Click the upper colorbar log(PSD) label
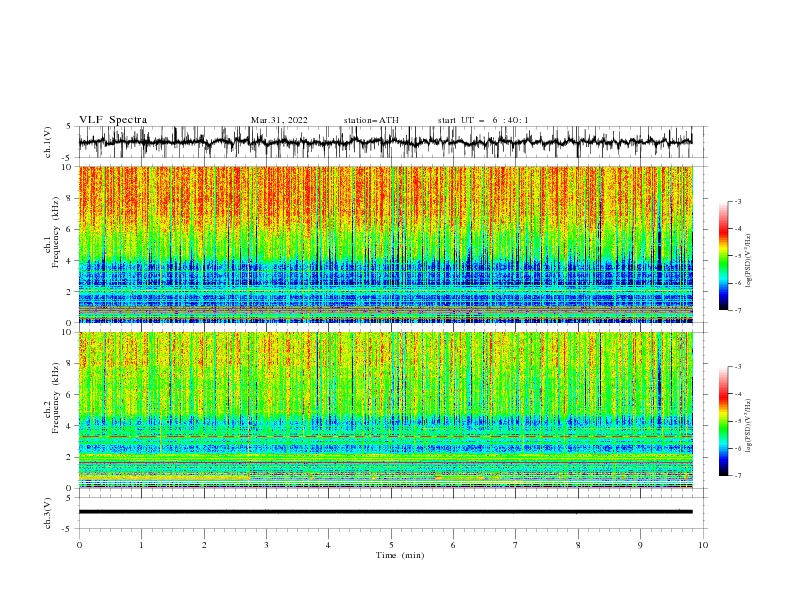Screen dimensions: 792x612 click(x=748, y=261)
